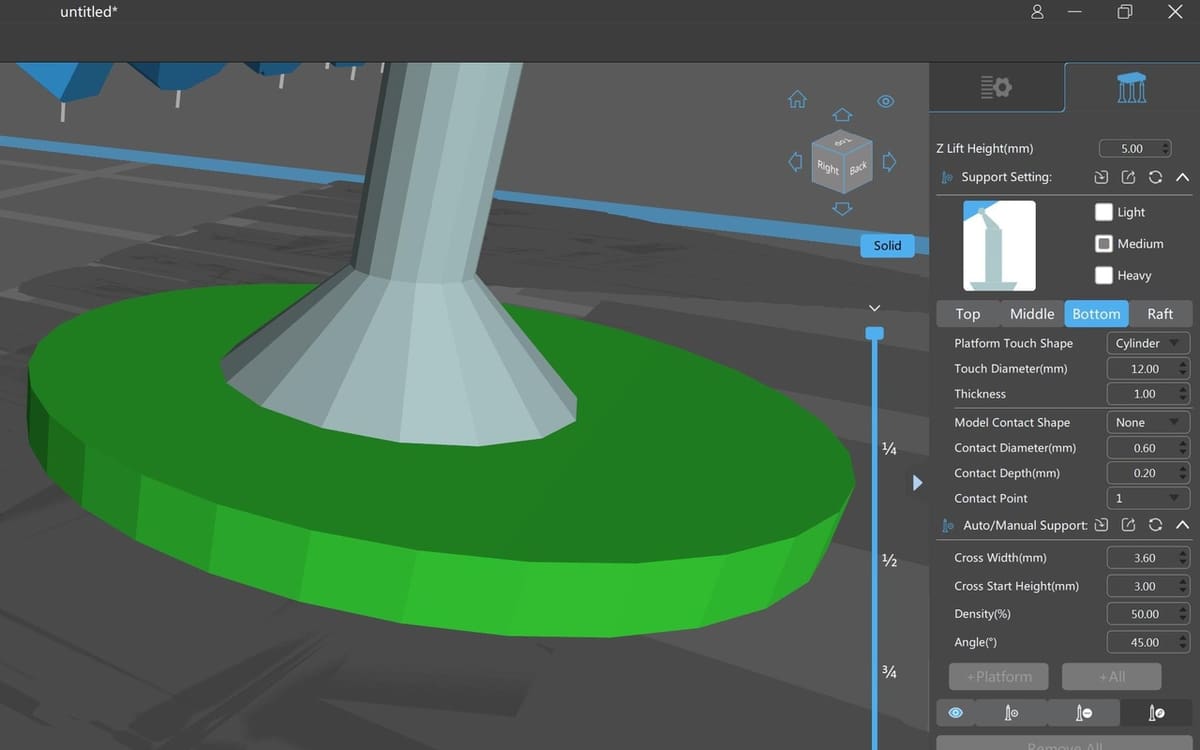Open the print settings panel tab icon
Screen dimensions: 1200x750
996,88
